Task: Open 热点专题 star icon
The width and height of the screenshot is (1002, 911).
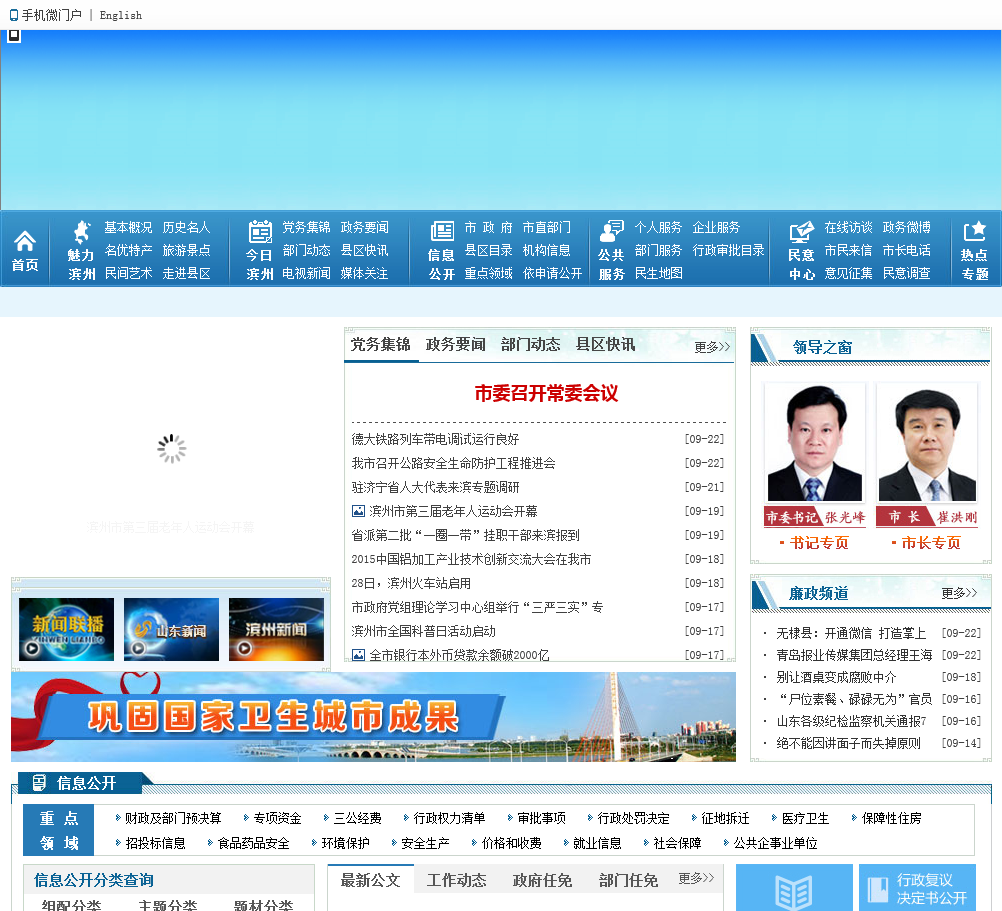Action: (975, 231)
